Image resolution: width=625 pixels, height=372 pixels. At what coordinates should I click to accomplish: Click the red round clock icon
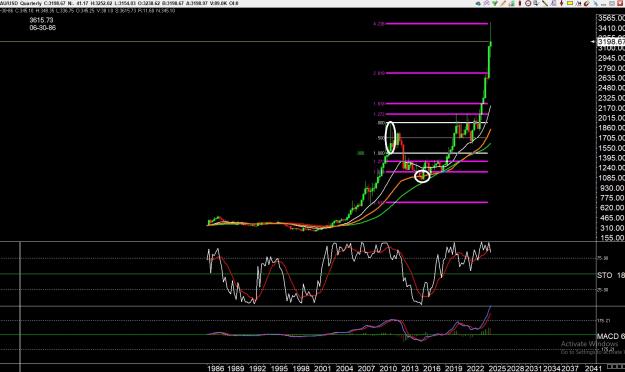click(x=528, y=3)
